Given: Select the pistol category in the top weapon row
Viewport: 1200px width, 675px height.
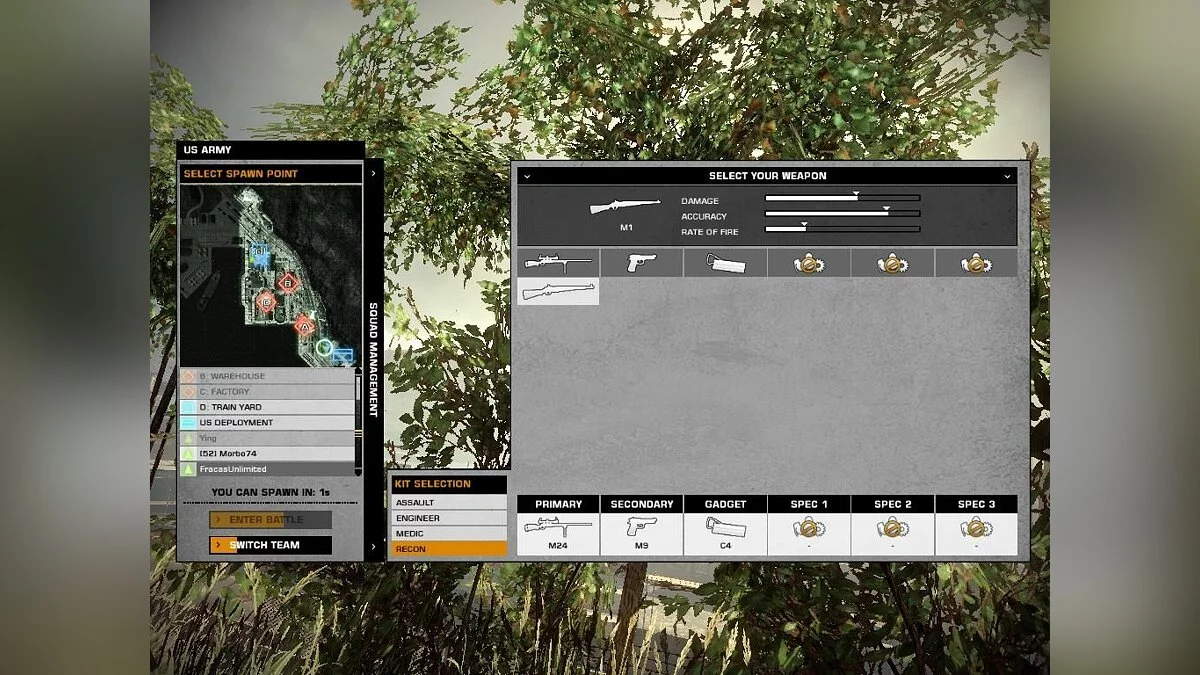Looking at the screenshot, I should click(x=642, y=263).
